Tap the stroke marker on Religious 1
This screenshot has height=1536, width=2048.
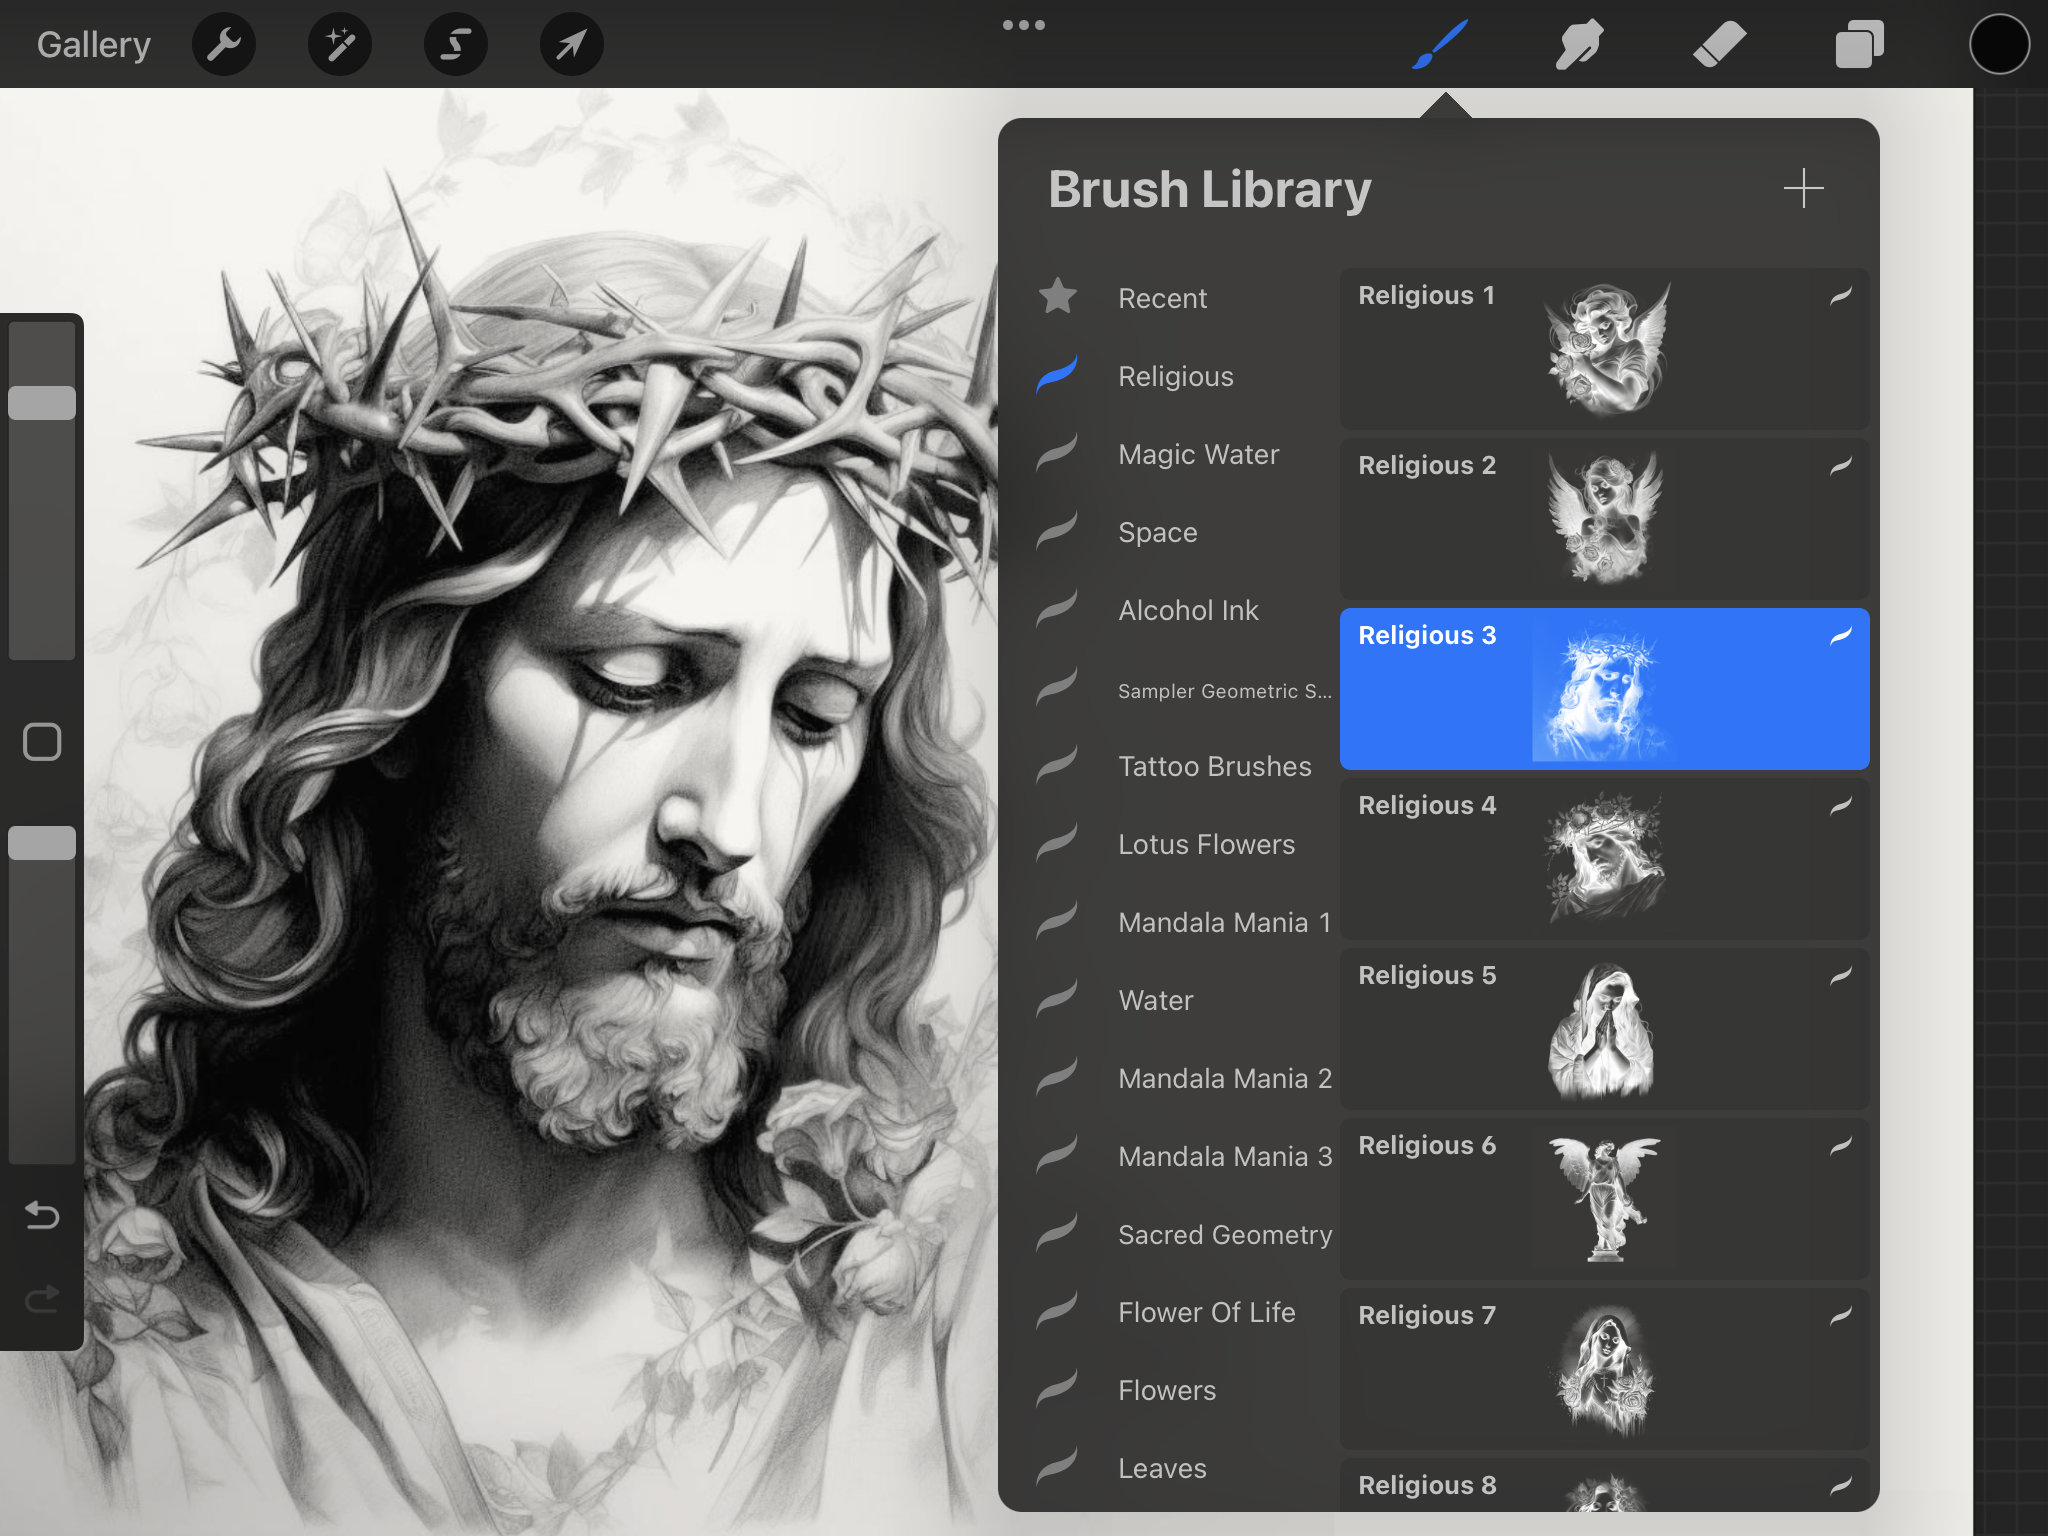point(1841,295)
